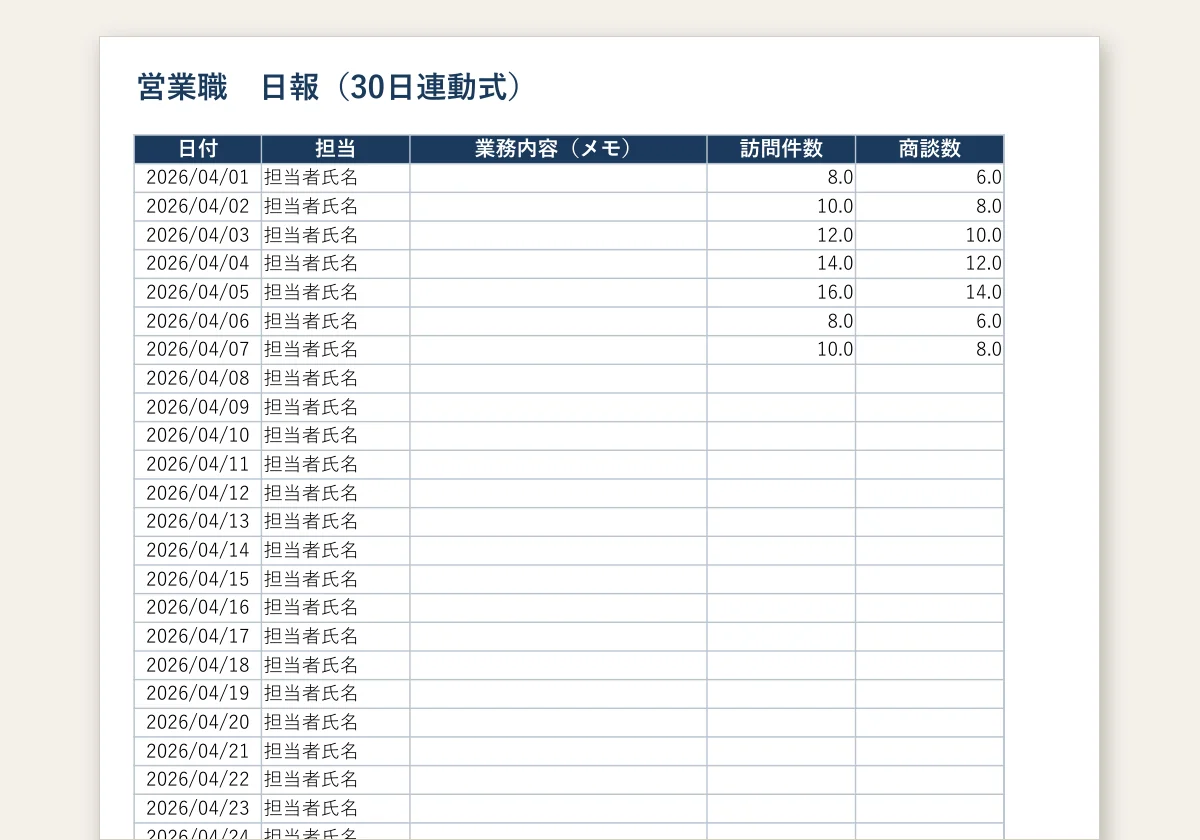The width and height of the screenshot is (1200, 840).
Task: Click 商談数 value 8.0 for 2026/04/07
Action: (930, 350)
